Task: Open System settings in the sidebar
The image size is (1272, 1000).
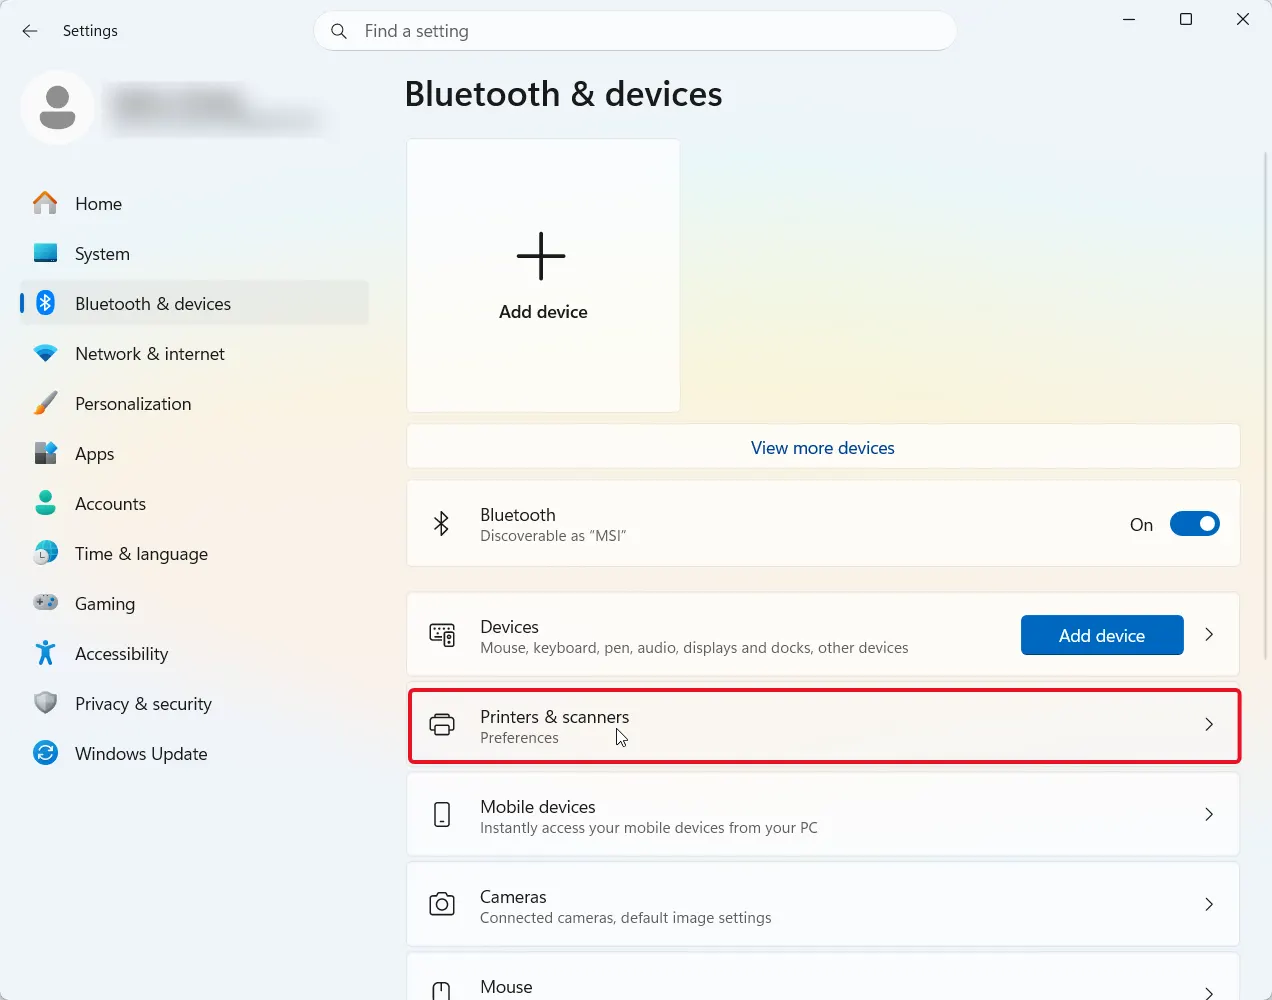Action: coord(102,254)
